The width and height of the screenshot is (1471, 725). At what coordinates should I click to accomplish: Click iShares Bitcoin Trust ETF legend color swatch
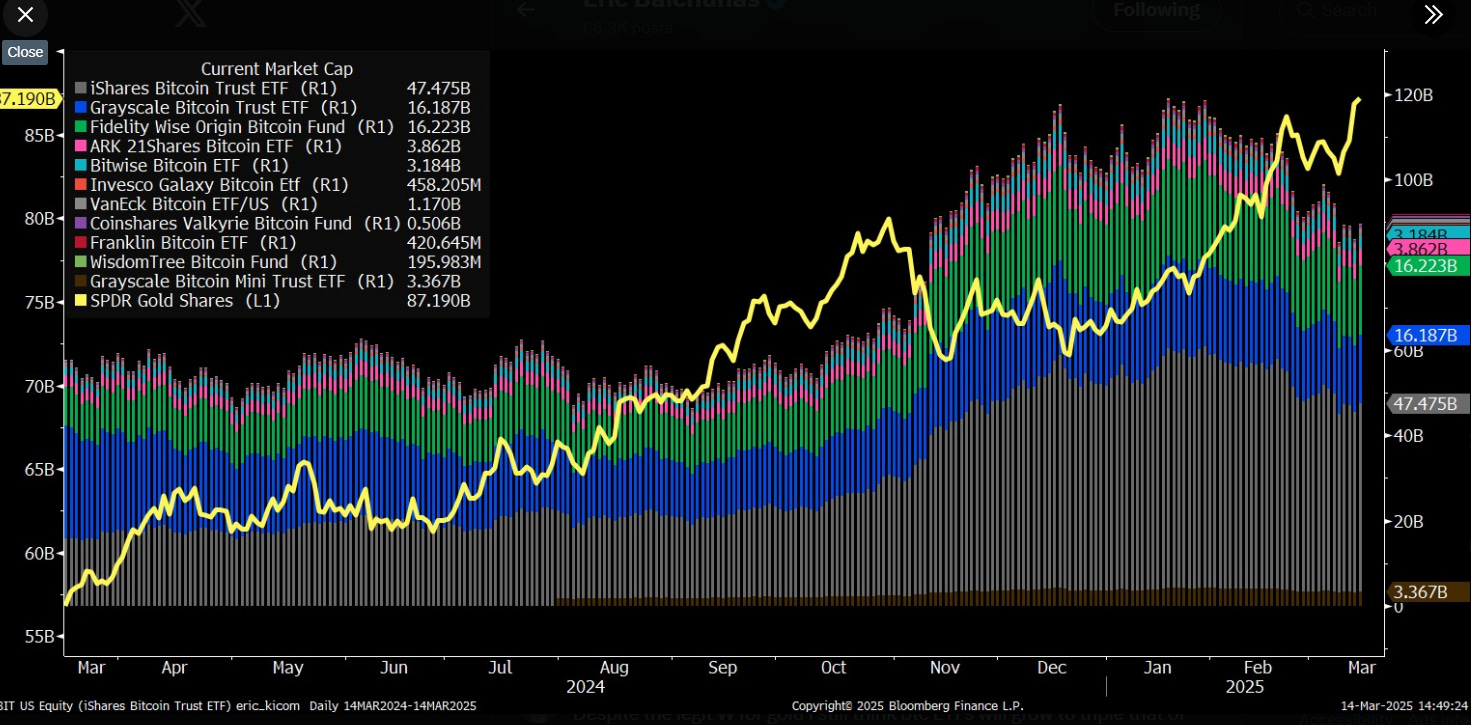tap(80, 88)
